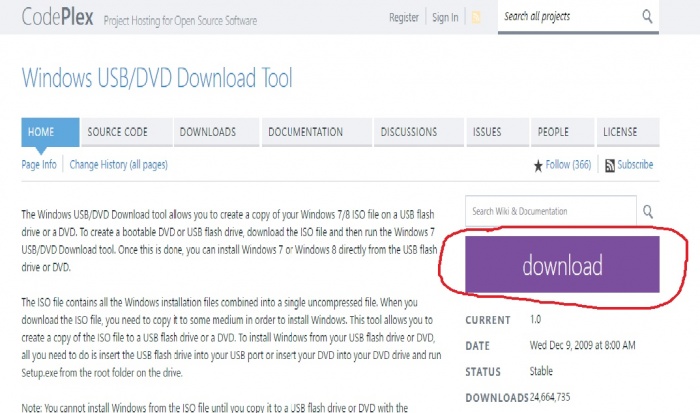Open the DISCUSSIONS tab

[x=419, y=132]
